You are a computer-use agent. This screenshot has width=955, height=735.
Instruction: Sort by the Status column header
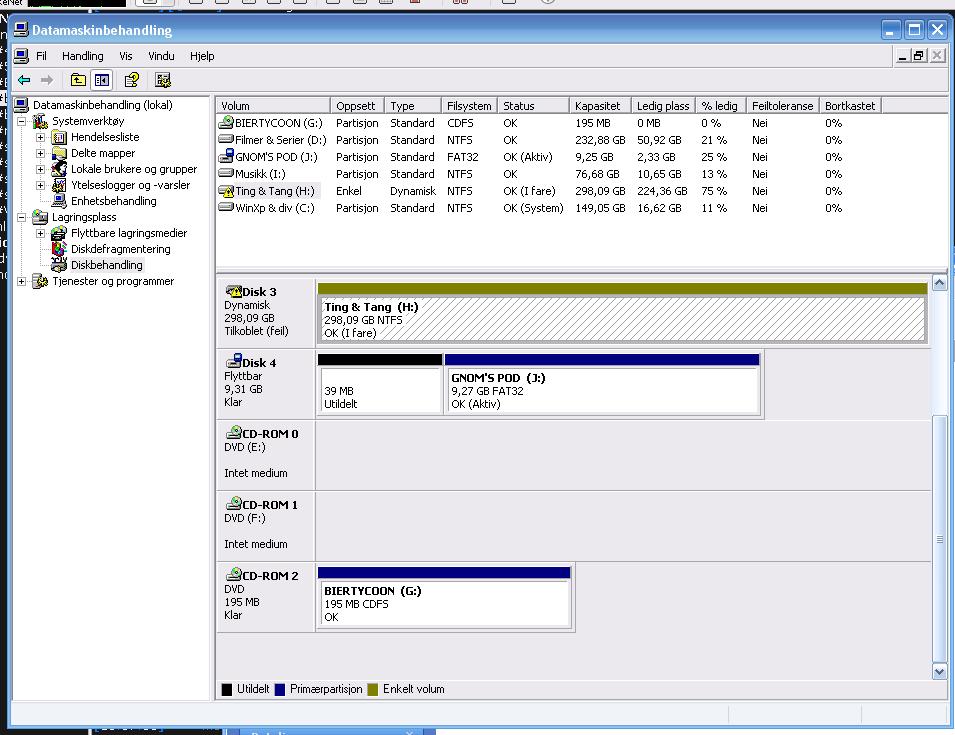pos(534,106)
